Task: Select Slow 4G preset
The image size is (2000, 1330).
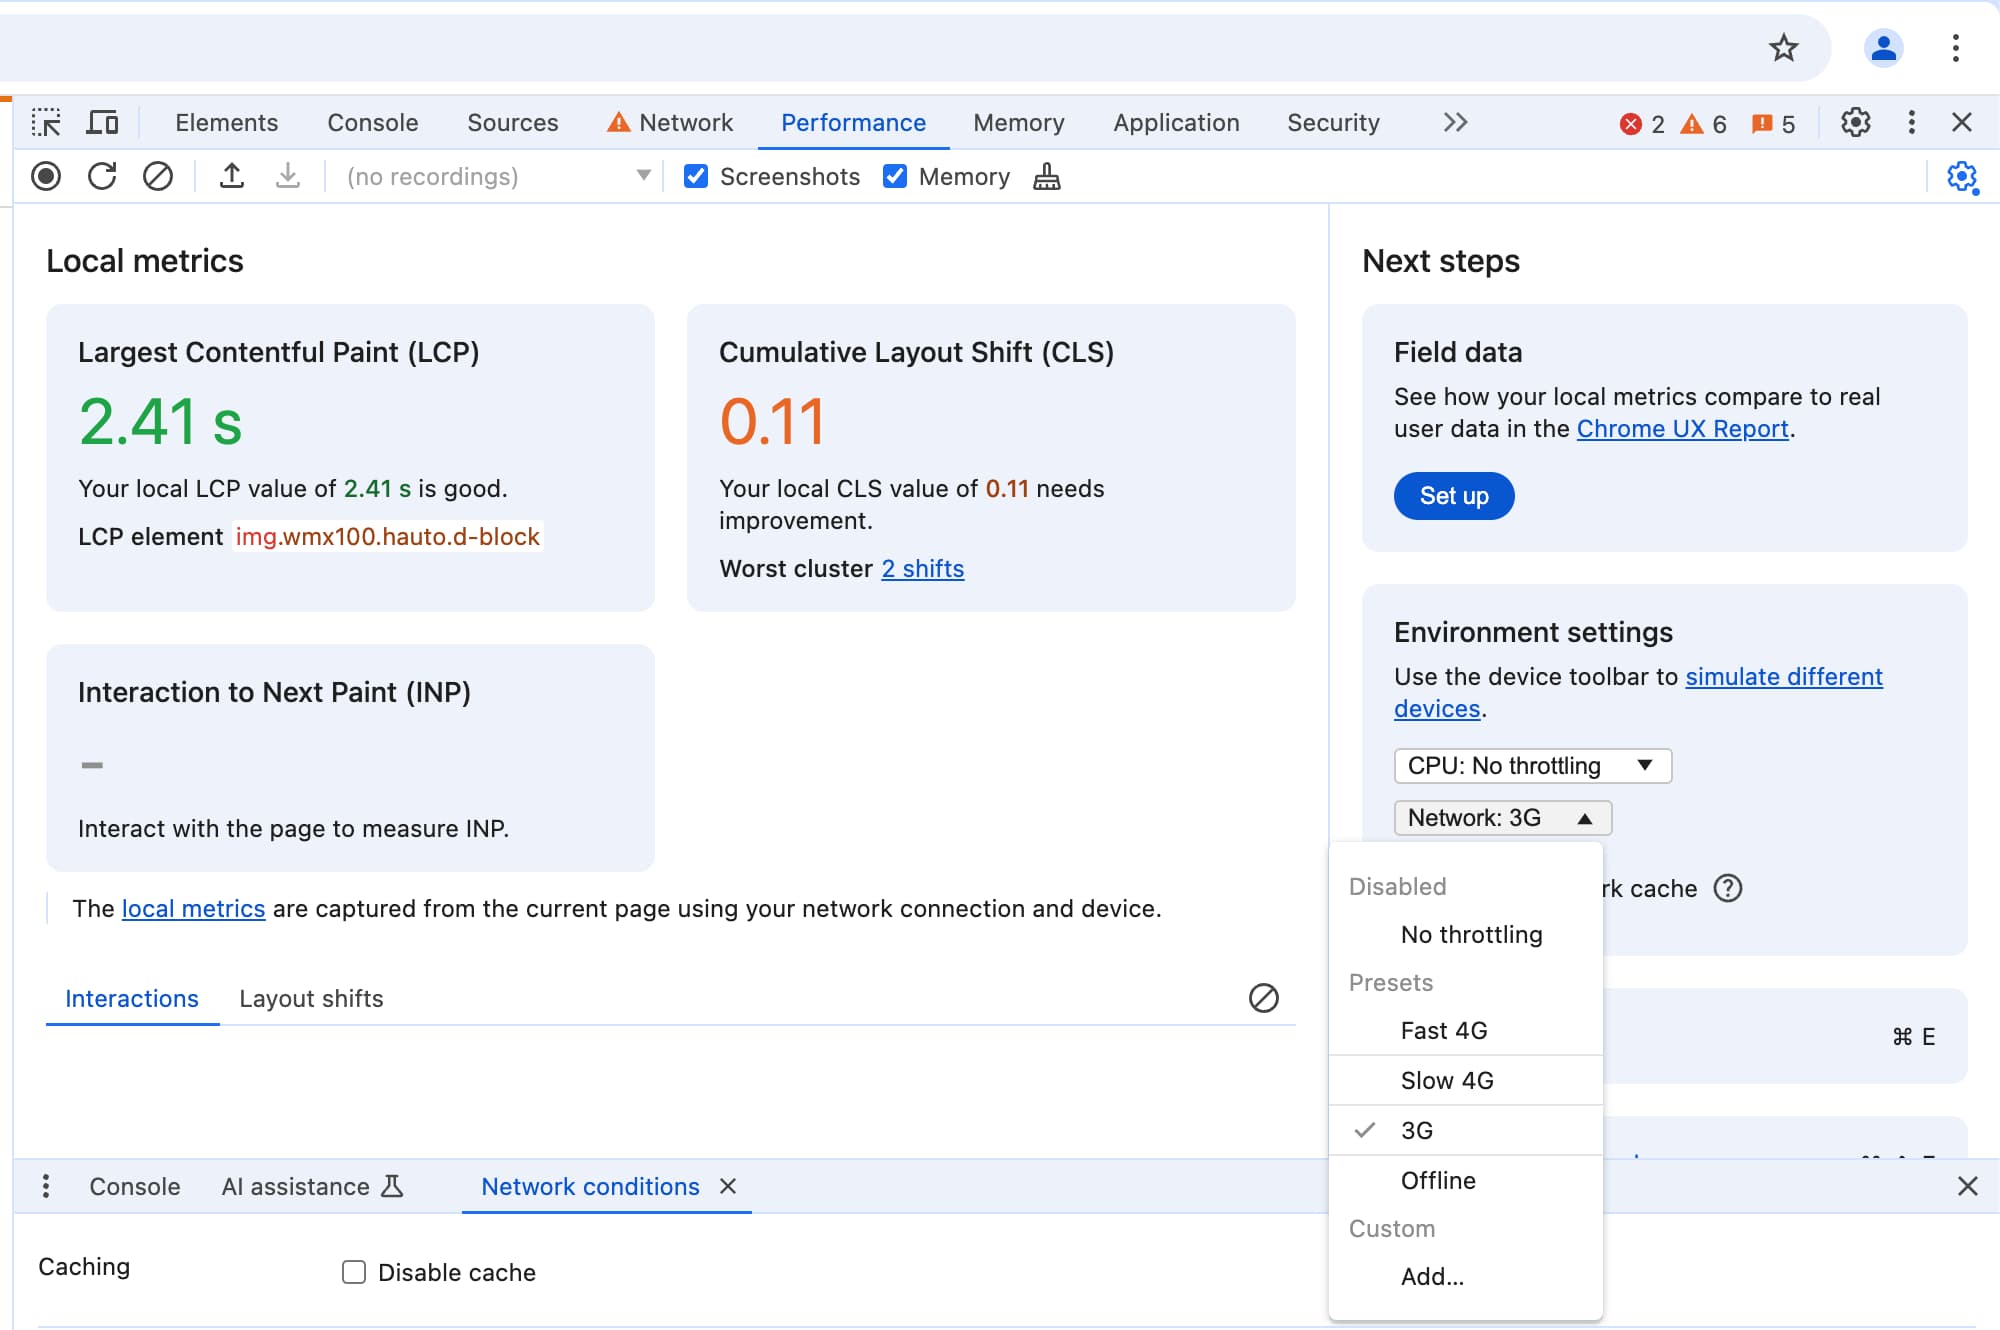Action: (x=1465, y=1080)
